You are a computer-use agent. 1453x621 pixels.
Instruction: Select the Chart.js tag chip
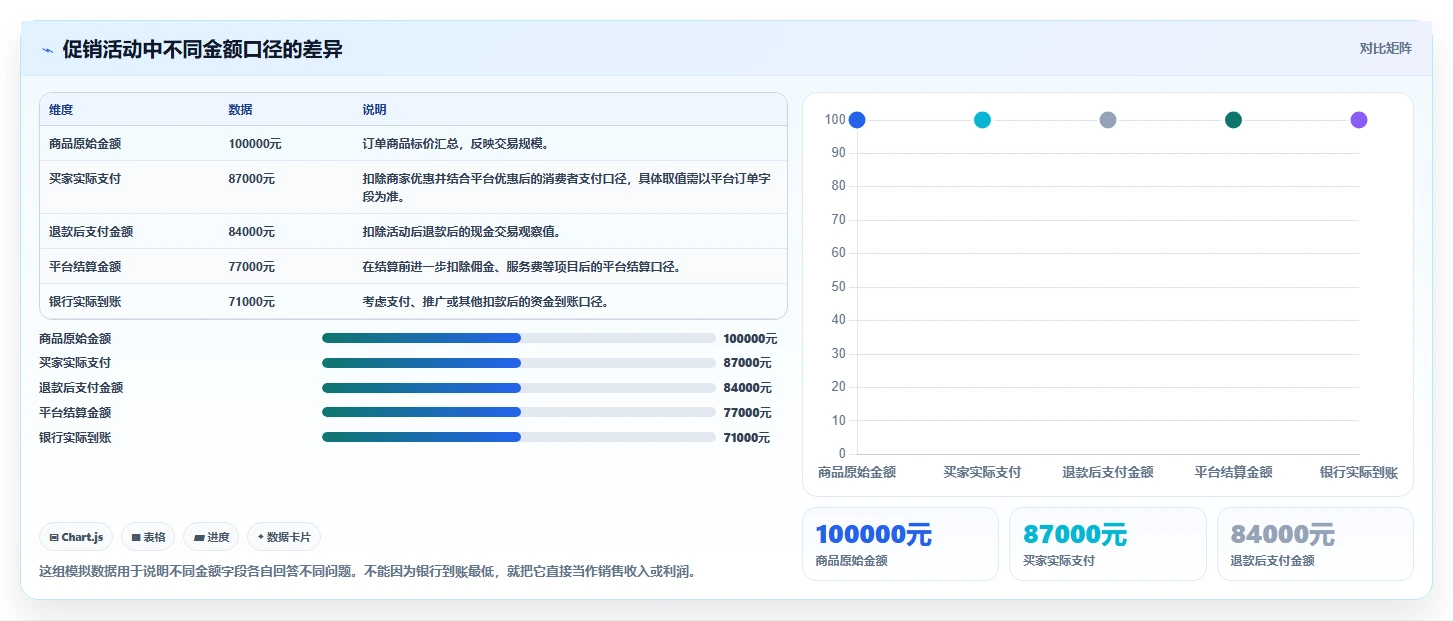pos(77,537)
